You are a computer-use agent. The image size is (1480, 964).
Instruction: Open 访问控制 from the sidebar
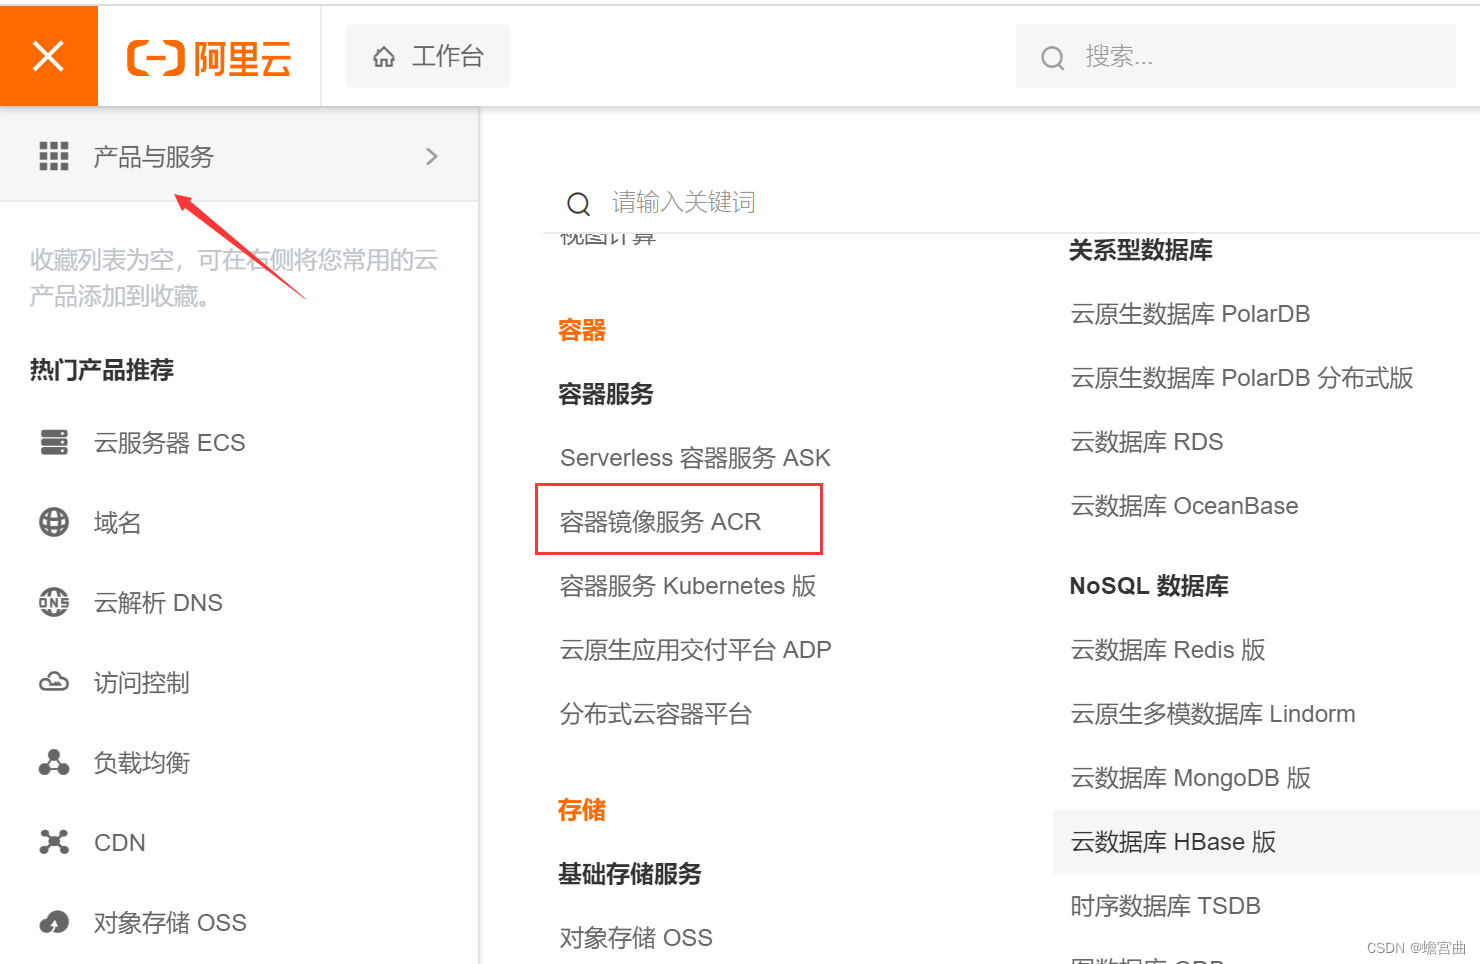[x=141, y=683]
